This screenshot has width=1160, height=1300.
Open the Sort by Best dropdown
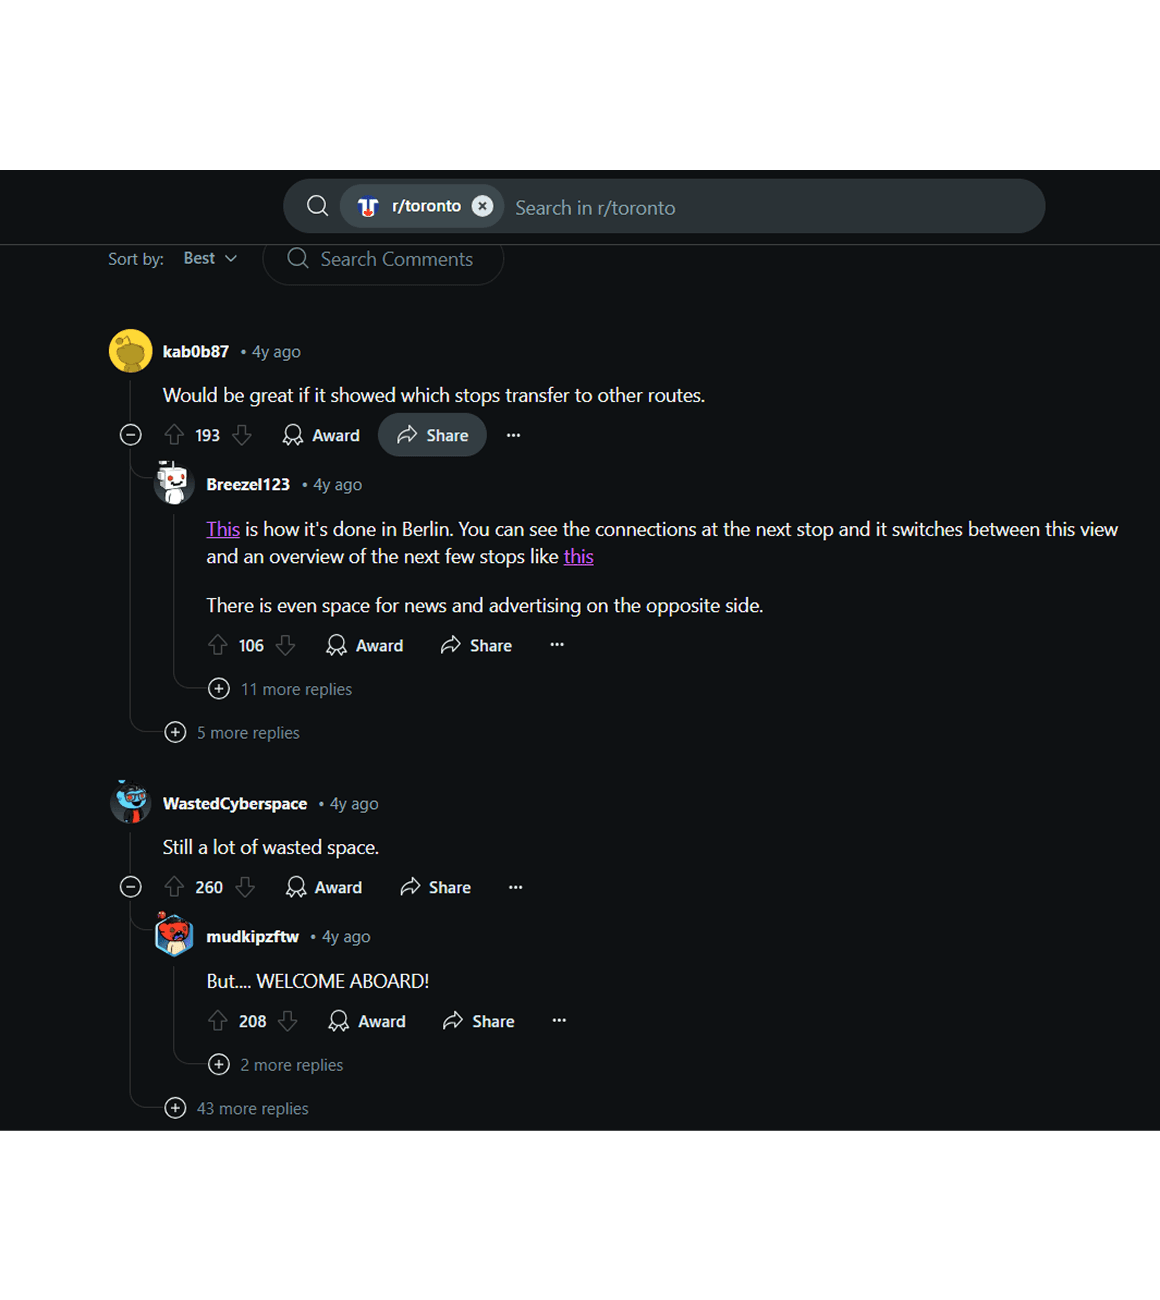point(210,258)
